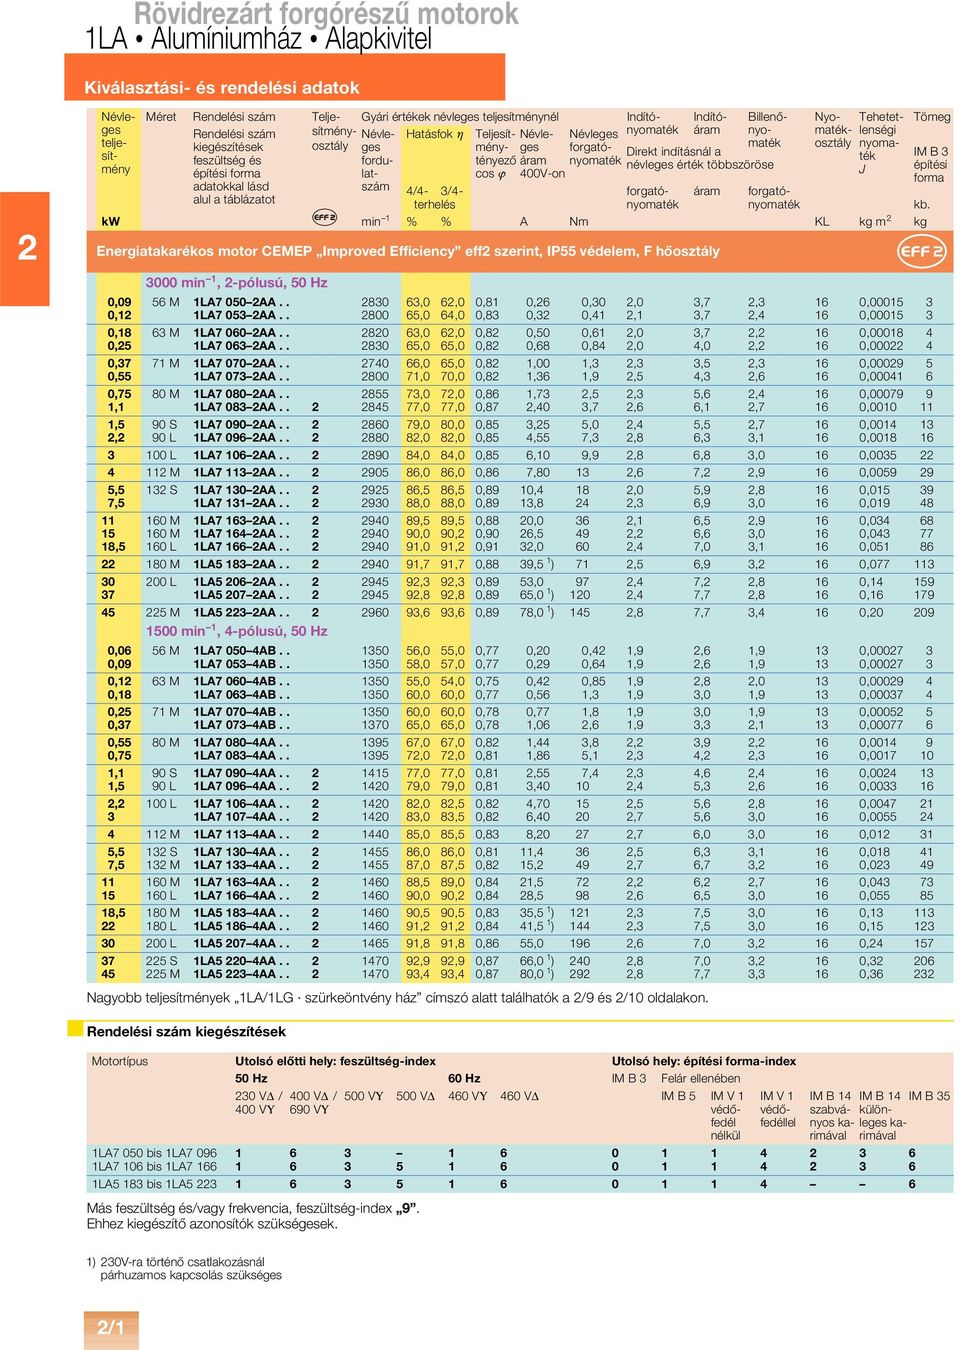Viewport: 960px width, 1350px height.
Task: Click the Gyári értékek névleges teljesítménynél header
Action: click(x=460, y=117)
